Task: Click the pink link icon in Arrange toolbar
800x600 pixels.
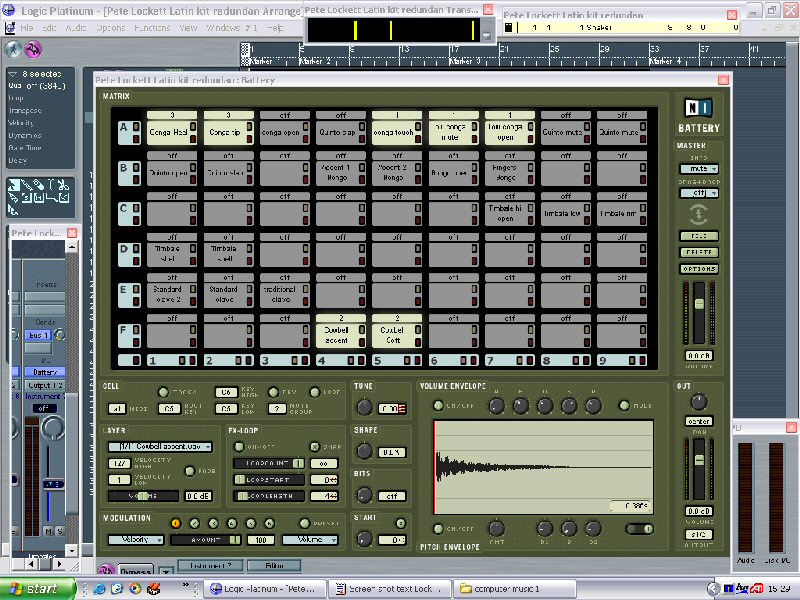Action: coord(34,49)
